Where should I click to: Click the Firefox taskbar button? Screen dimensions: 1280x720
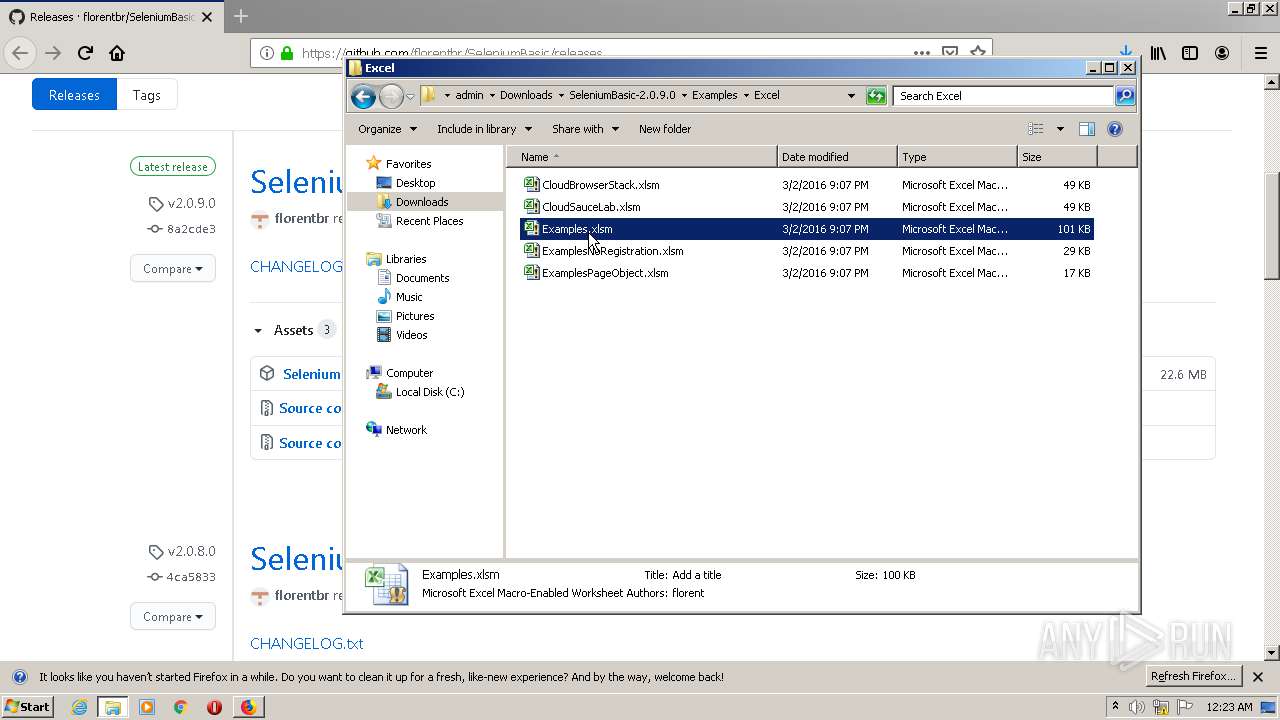coord(248,707)
